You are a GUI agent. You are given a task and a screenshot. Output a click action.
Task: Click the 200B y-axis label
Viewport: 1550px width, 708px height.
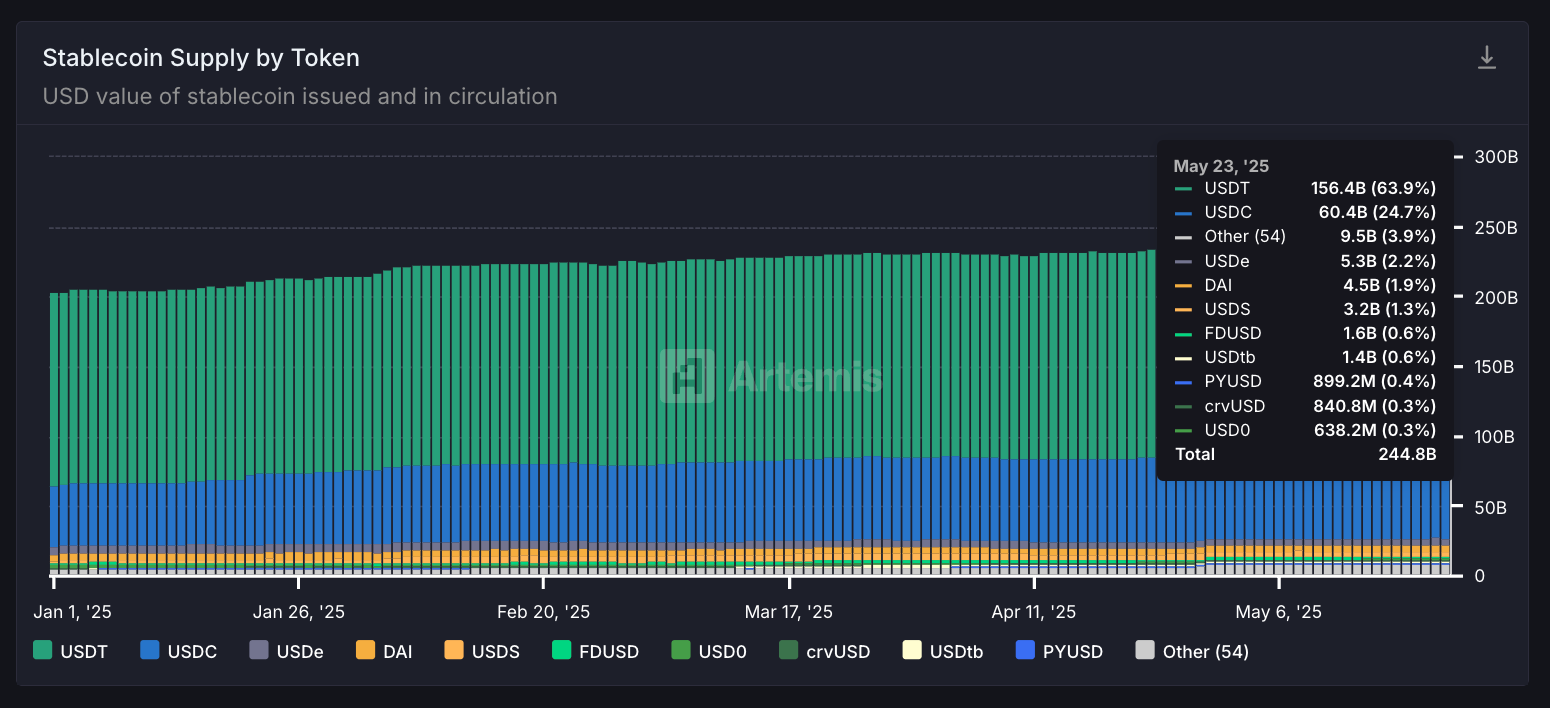point(1496,298)
